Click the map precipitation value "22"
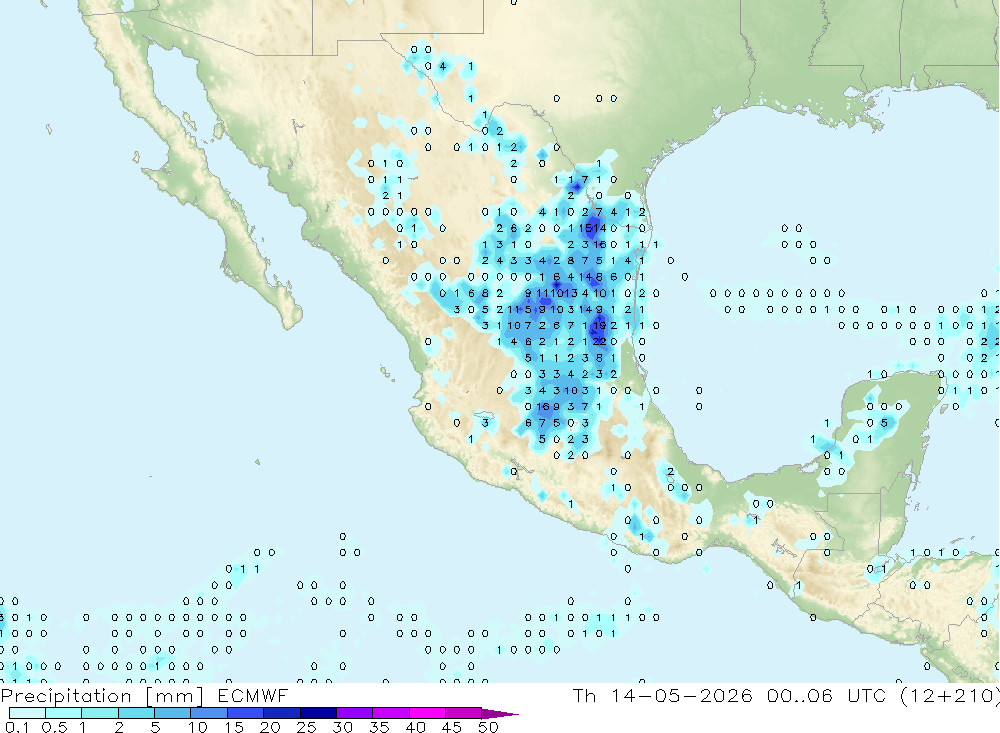The image size is (1000, 733). (x=599, y=341)
